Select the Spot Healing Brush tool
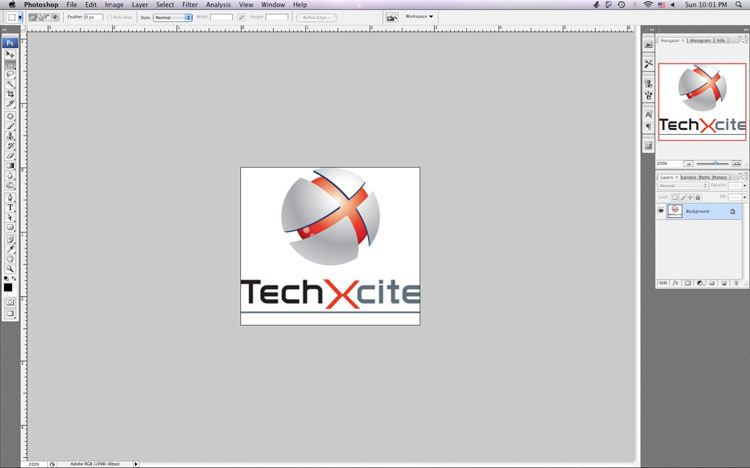The height and width of the screenshot is (468, 750). (x=10, y=116)
